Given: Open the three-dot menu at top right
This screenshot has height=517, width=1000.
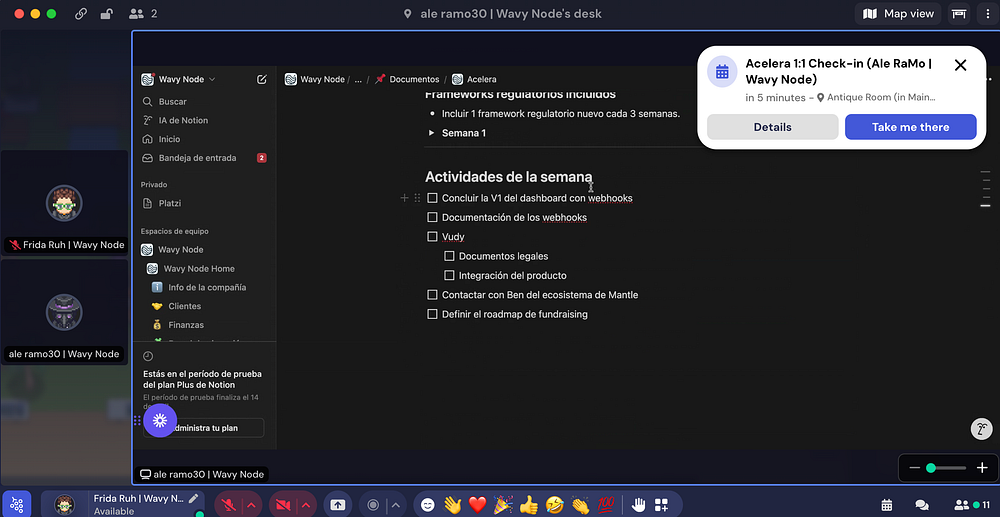Looking at the screenshot, I should tap(988, 13).
